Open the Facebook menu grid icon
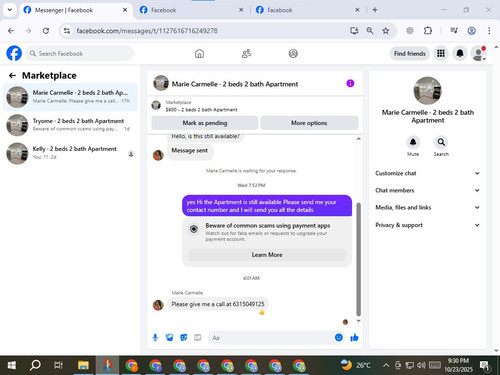Screen dimensions: 500x375 [x=441, y=53]
